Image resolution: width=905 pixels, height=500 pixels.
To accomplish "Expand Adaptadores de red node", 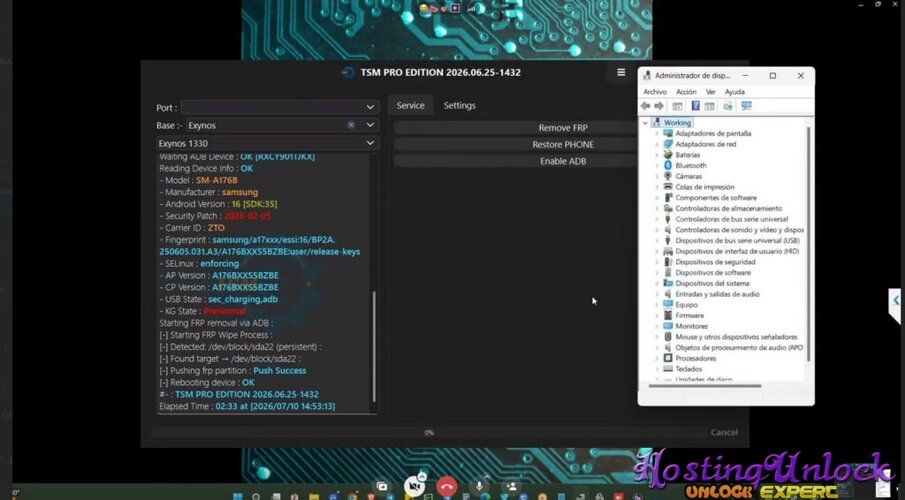I will (x=657, y=144).
